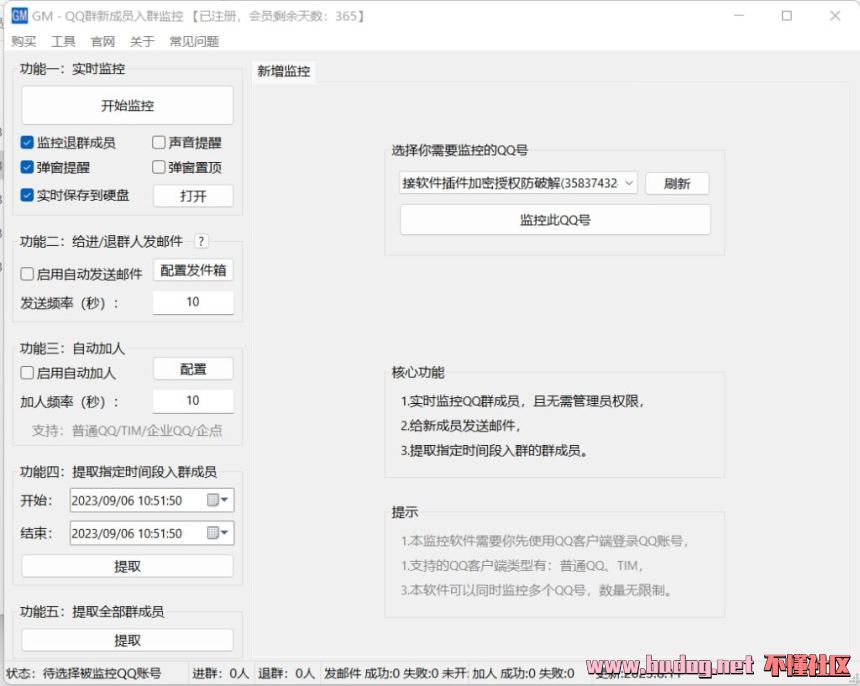
Task: Toggle 弹窗置顶 checkbox
Action: tap(159, 167)
